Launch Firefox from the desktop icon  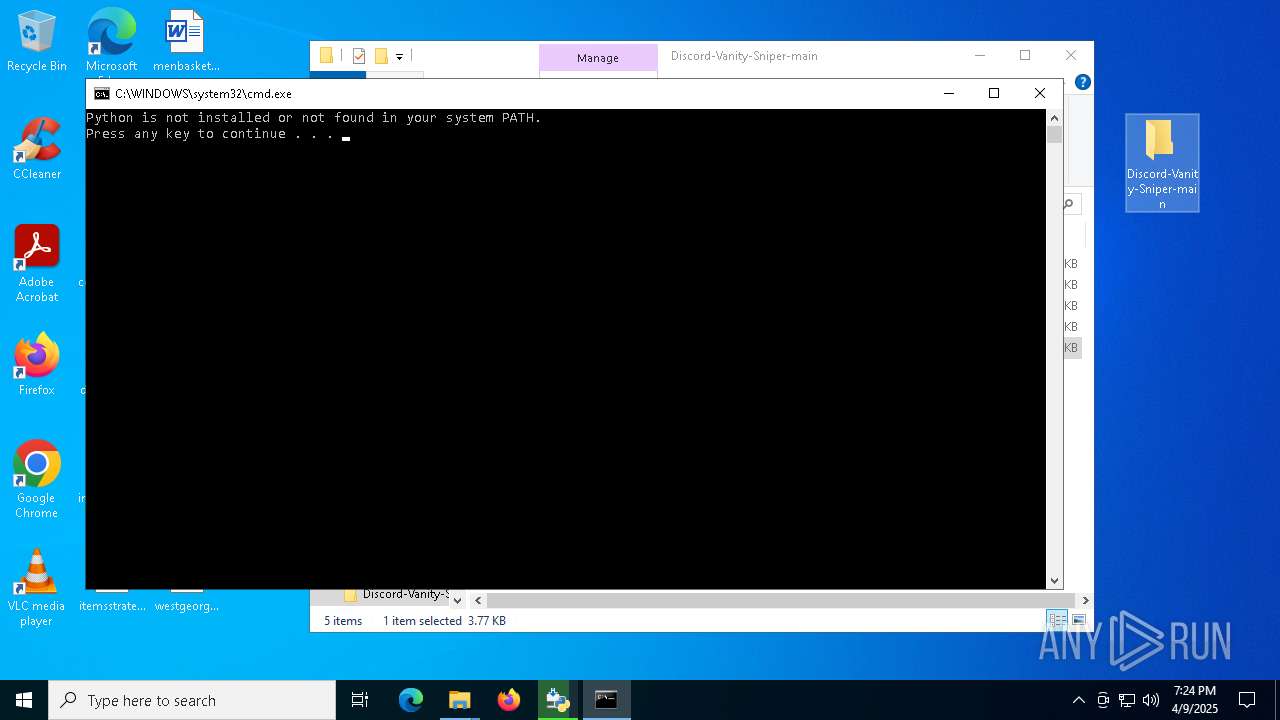click(x=37, y=365)
